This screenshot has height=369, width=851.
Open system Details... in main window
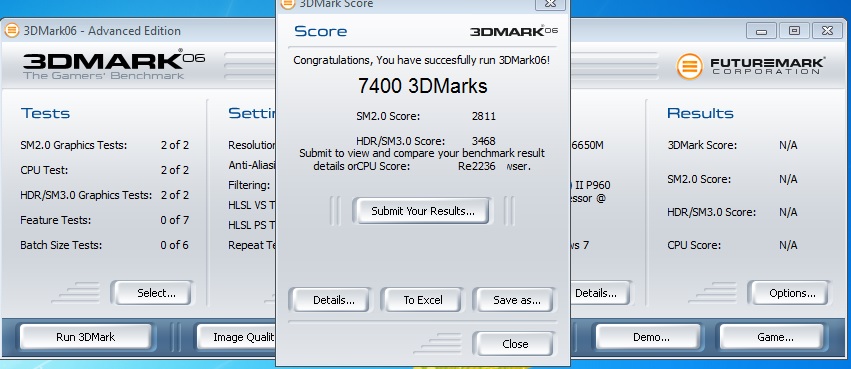coord(600,293)
